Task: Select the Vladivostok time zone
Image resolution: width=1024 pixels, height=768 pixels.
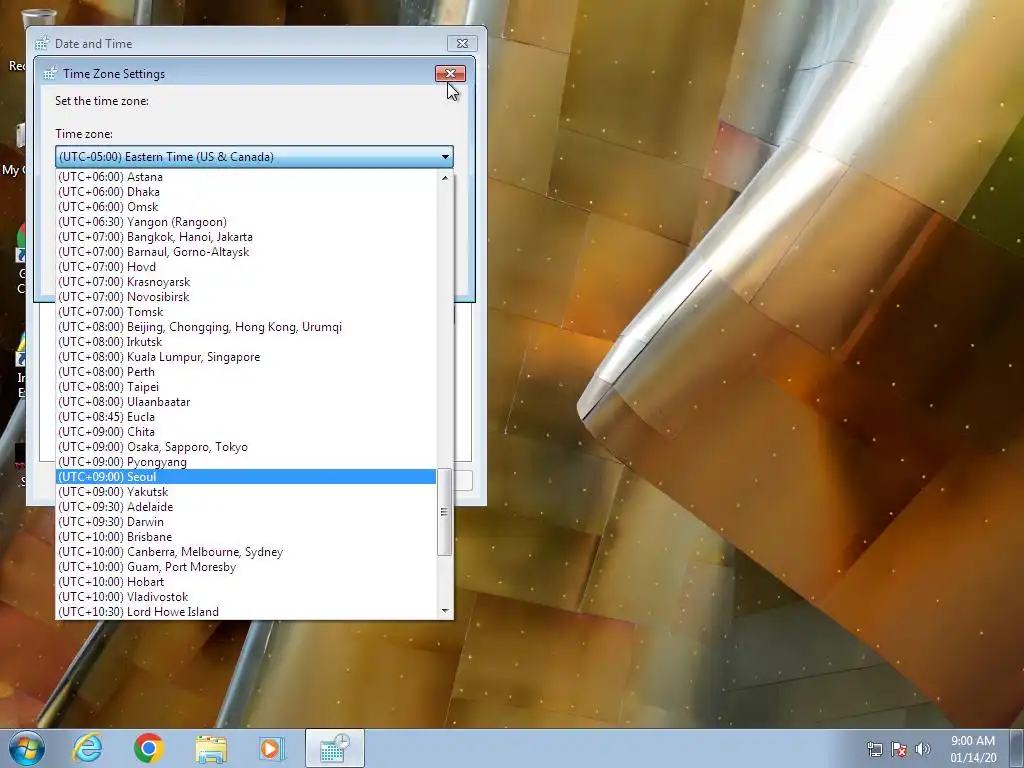Action: coord(246,598)
